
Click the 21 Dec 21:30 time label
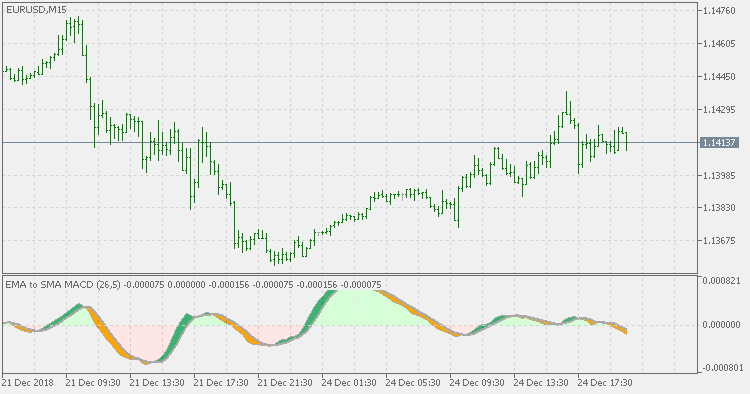point(285,383)
